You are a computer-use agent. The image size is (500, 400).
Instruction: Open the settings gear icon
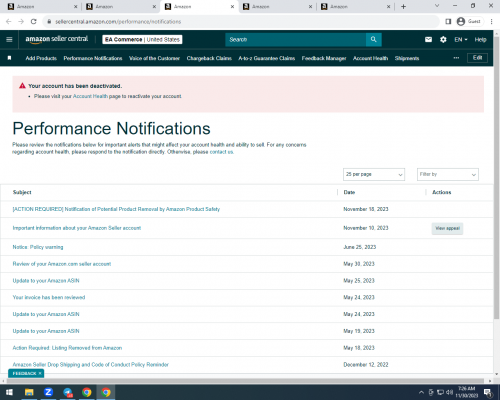coord(443,40)
